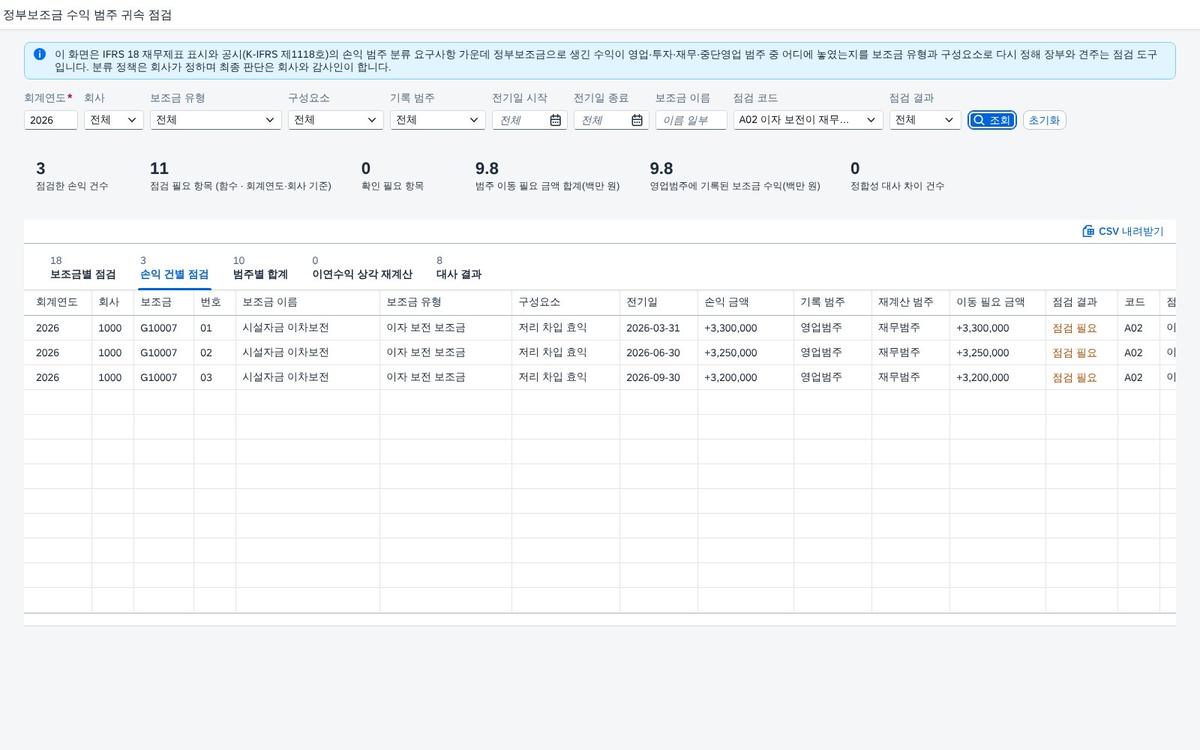
Task: Select the +3,250,000 value under 이동 필요 금액
Action: coord(983,353)
